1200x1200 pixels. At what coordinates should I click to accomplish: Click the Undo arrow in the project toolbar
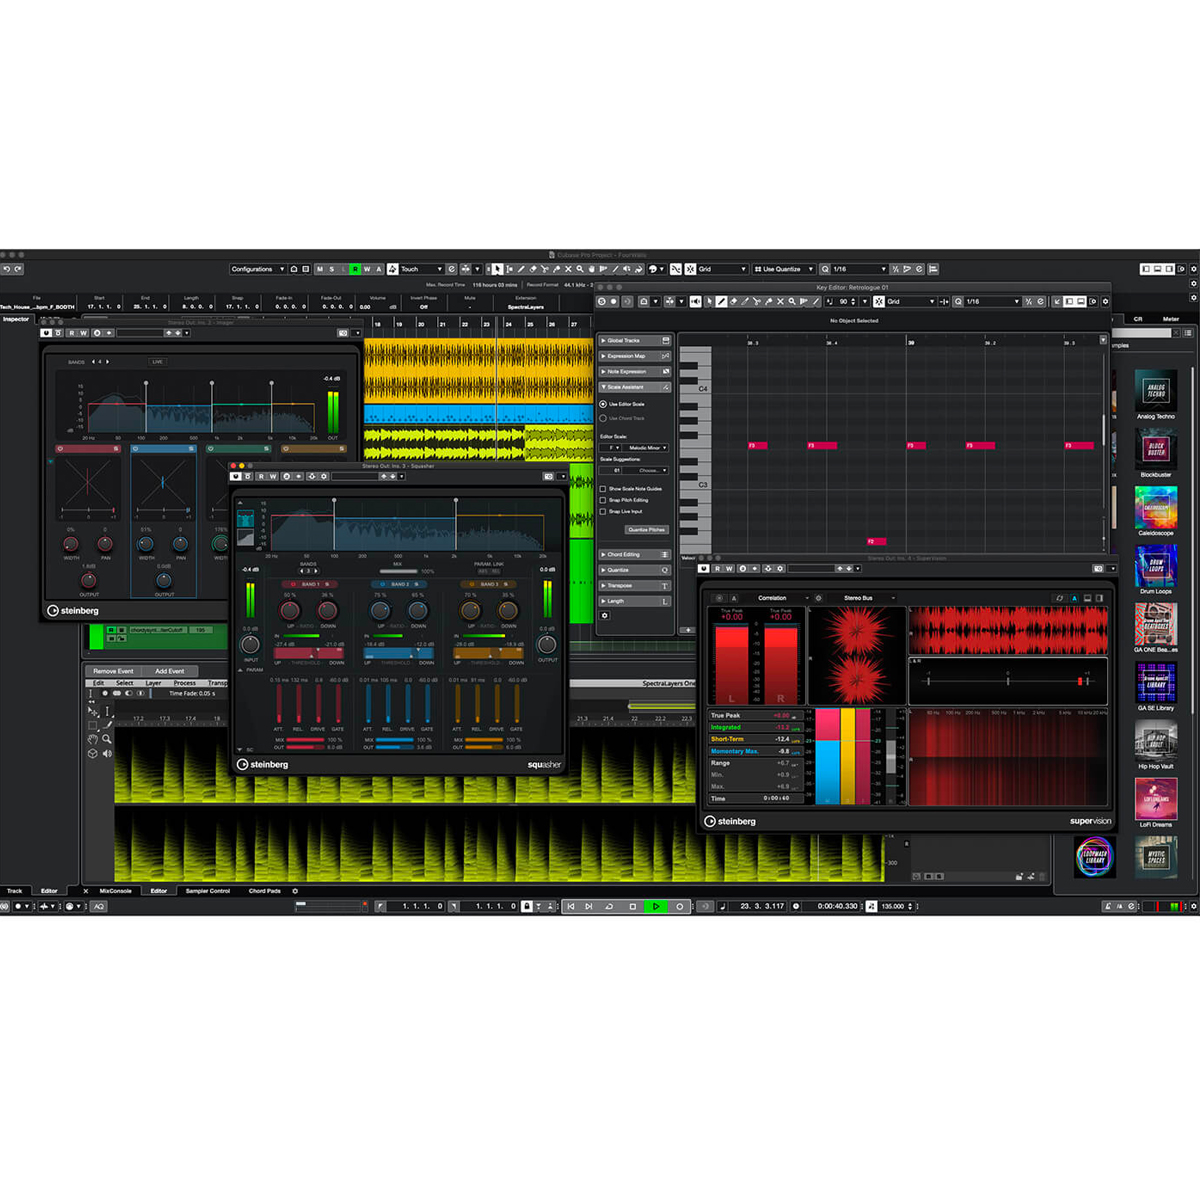tap(6, 269)
